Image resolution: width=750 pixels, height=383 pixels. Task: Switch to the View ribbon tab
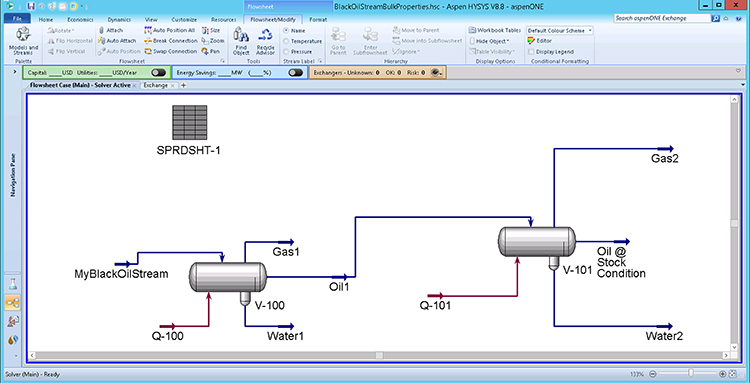pyautogui.click(x=151, y=20)
